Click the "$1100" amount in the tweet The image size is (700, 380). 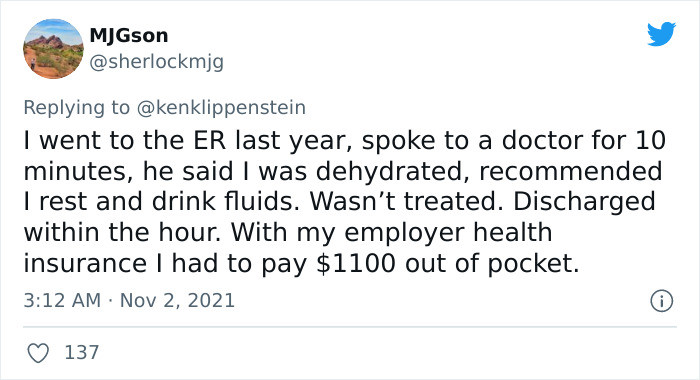356,263
